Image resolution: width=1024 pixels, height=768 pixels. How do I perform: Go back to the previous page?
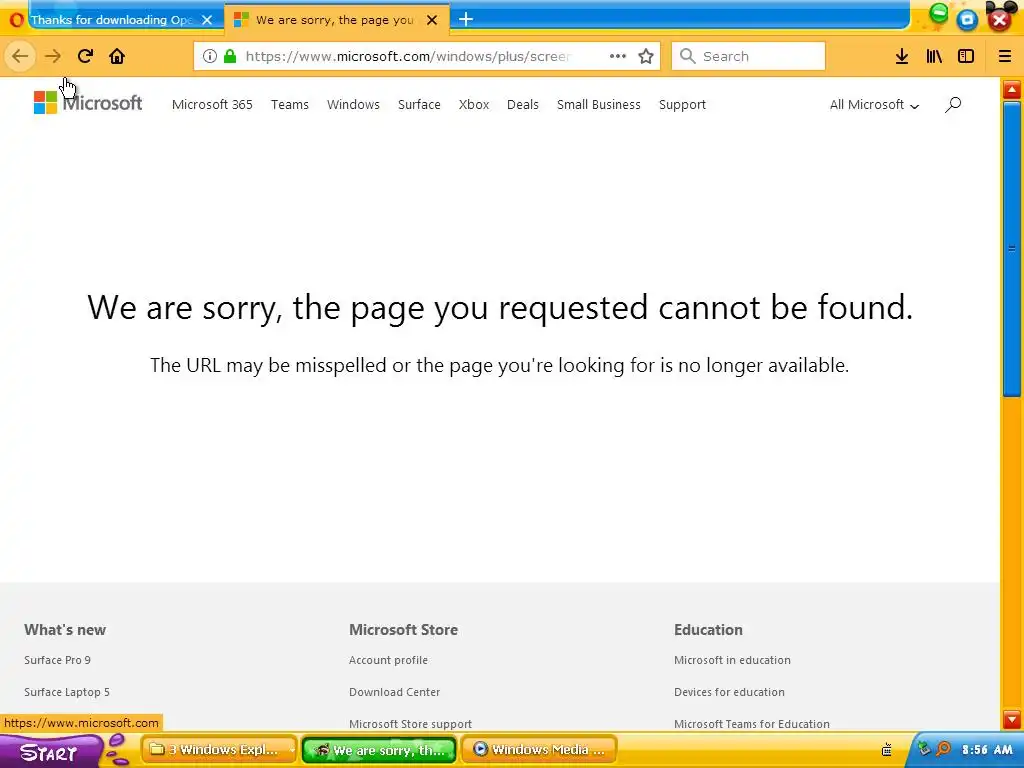(x=20, y=56)
